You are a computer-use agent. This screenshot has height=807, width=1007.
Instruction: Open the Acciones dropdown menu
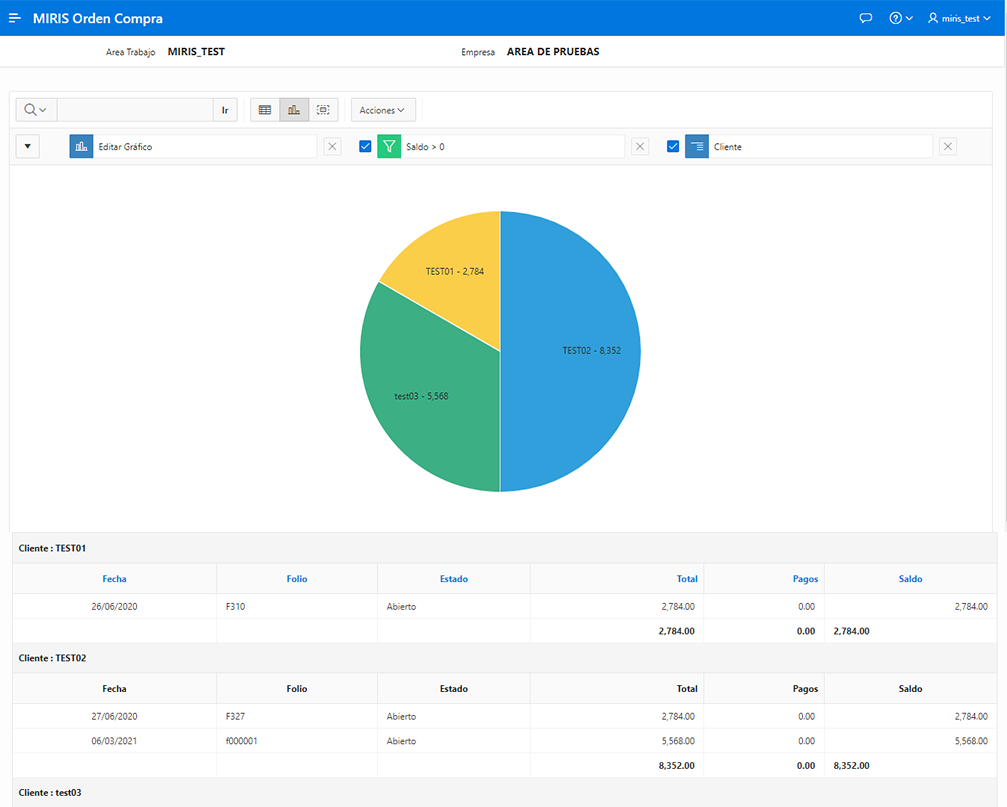click(383, 110)
